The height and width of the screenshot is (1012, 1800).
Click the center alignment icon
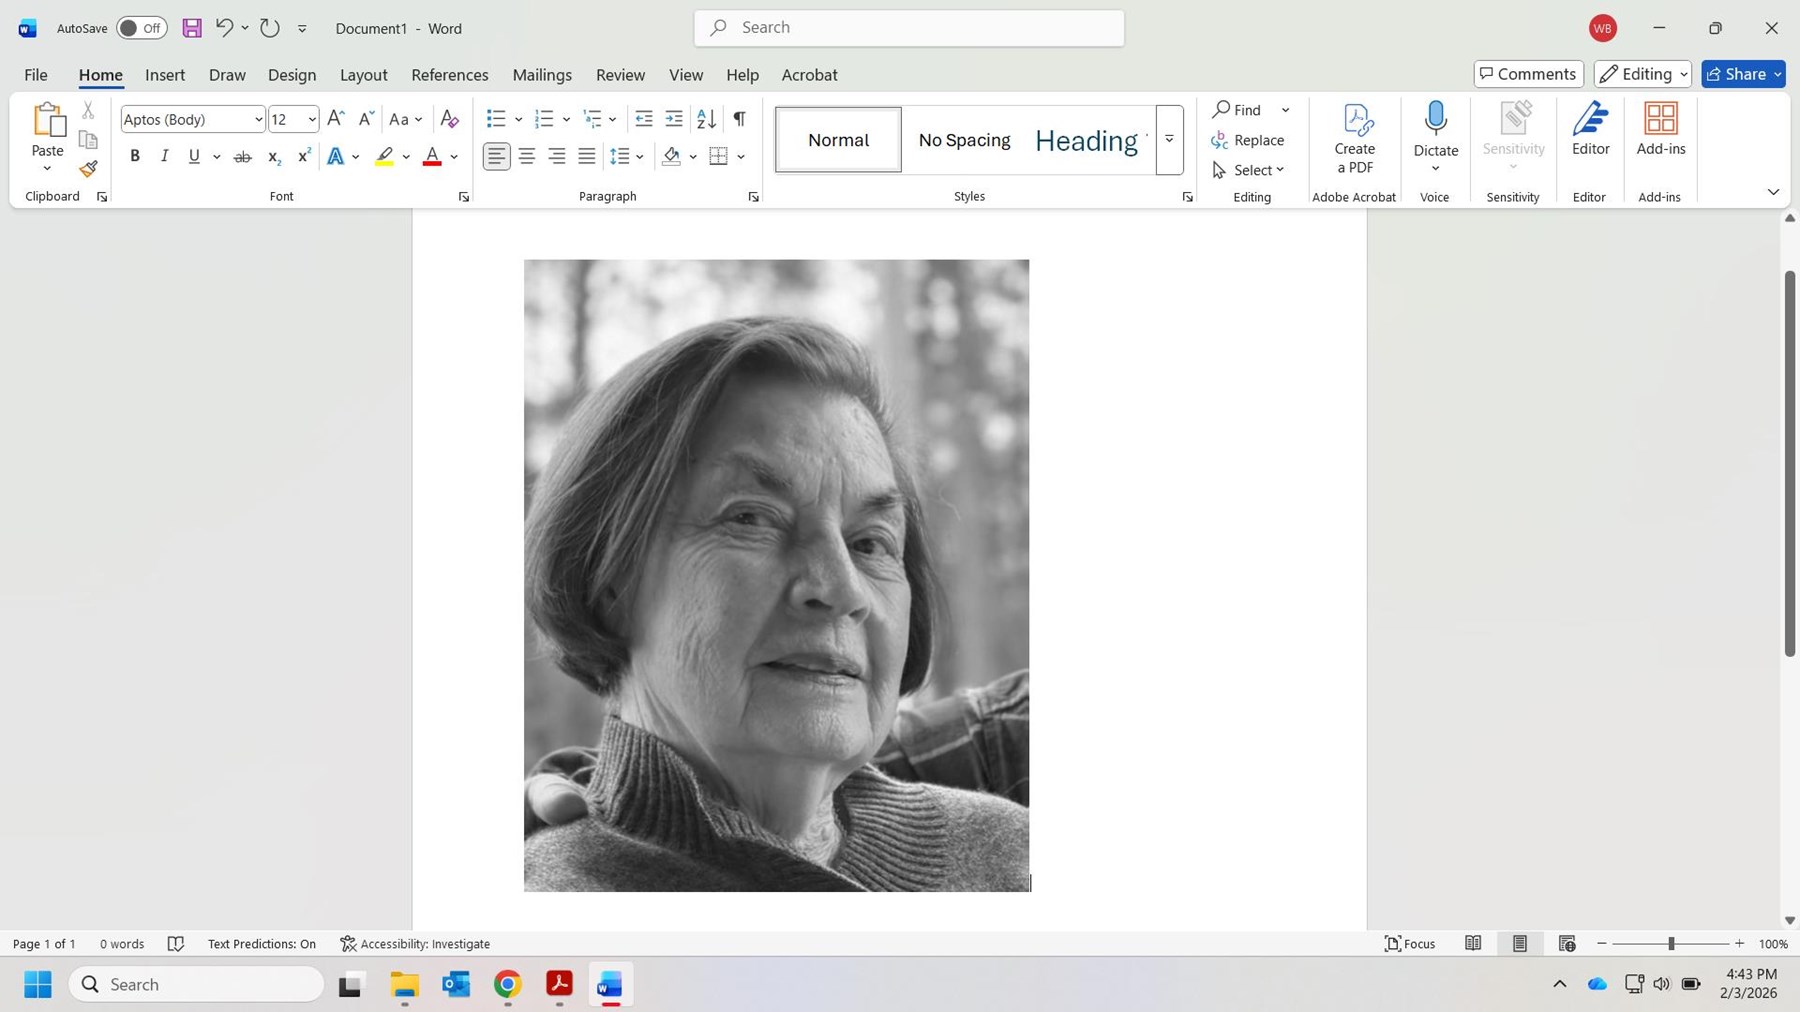526,156
